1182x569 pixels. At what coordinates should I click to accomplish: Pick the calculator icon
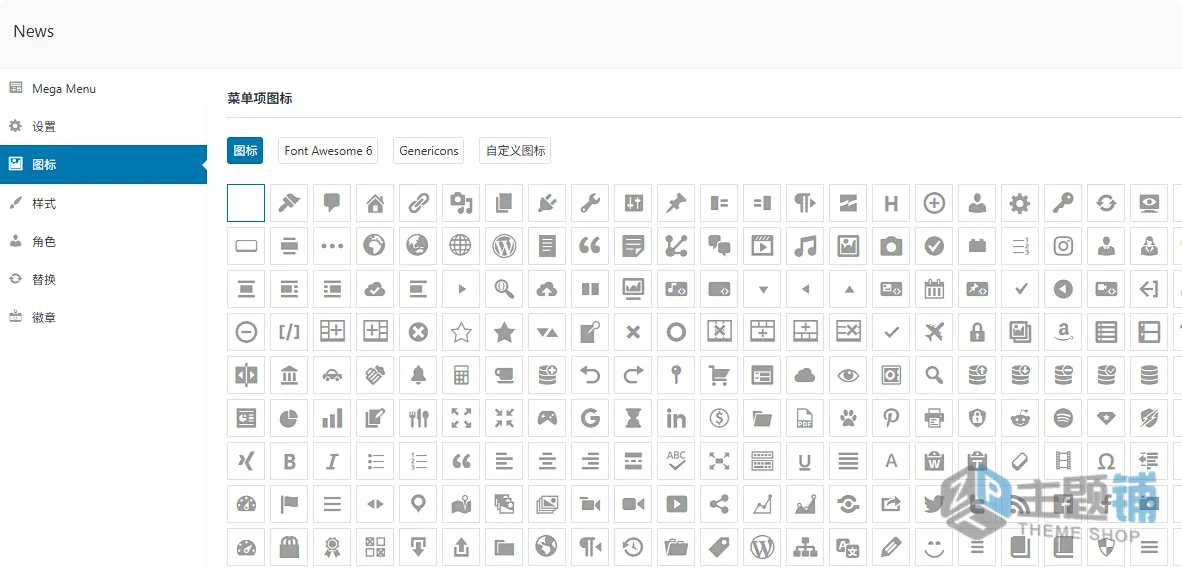461,375
